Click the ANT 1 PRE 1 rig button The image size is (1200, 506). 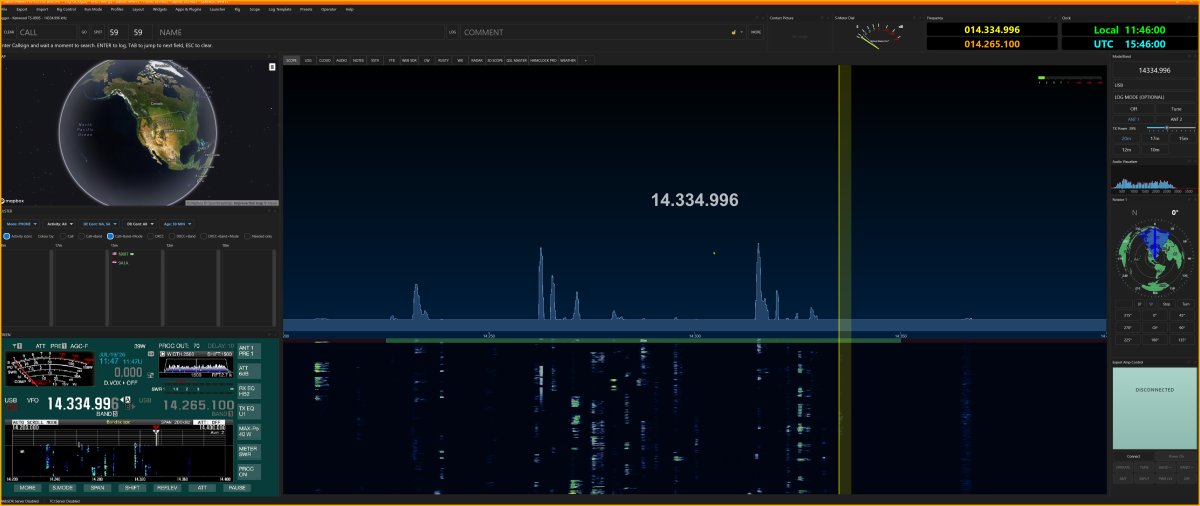tap(247, 351)
